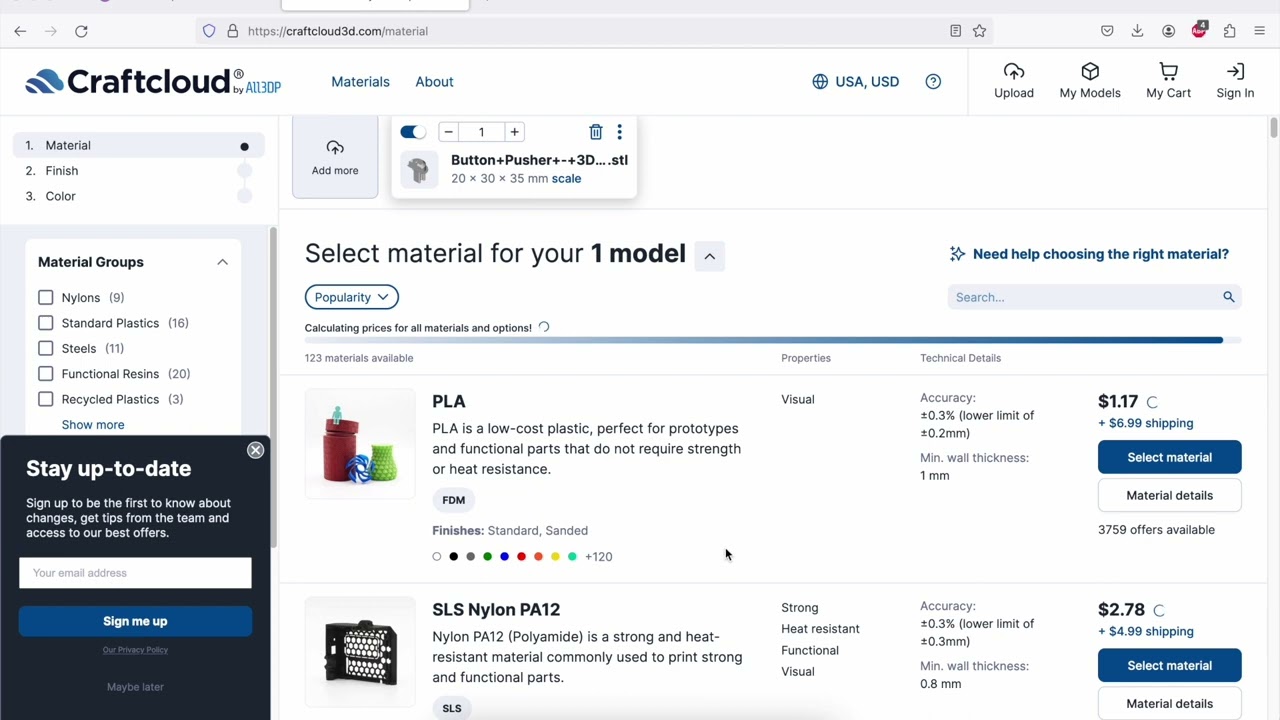This screenshot has height=720, width=1280.
Task: Click the browser account profile icon
Action: (1168, 31)
